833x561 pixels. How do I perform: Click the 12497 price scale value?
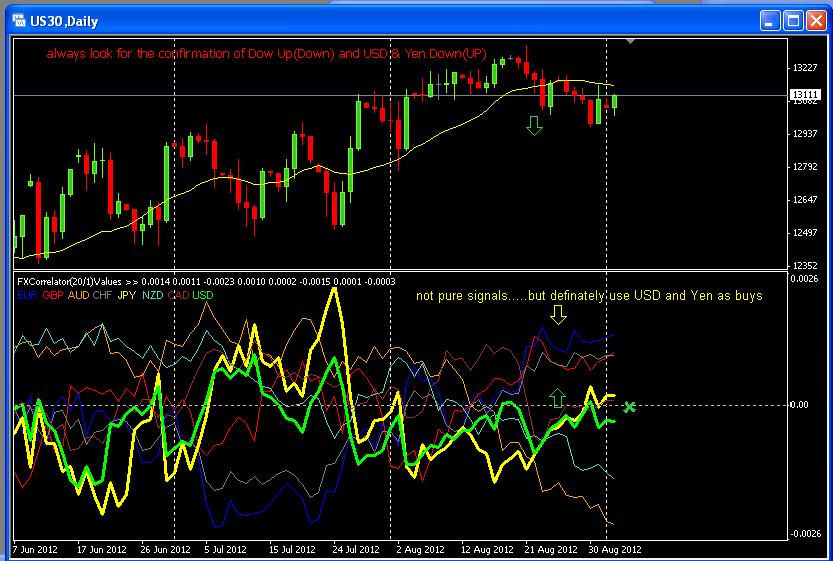point(805,233)
